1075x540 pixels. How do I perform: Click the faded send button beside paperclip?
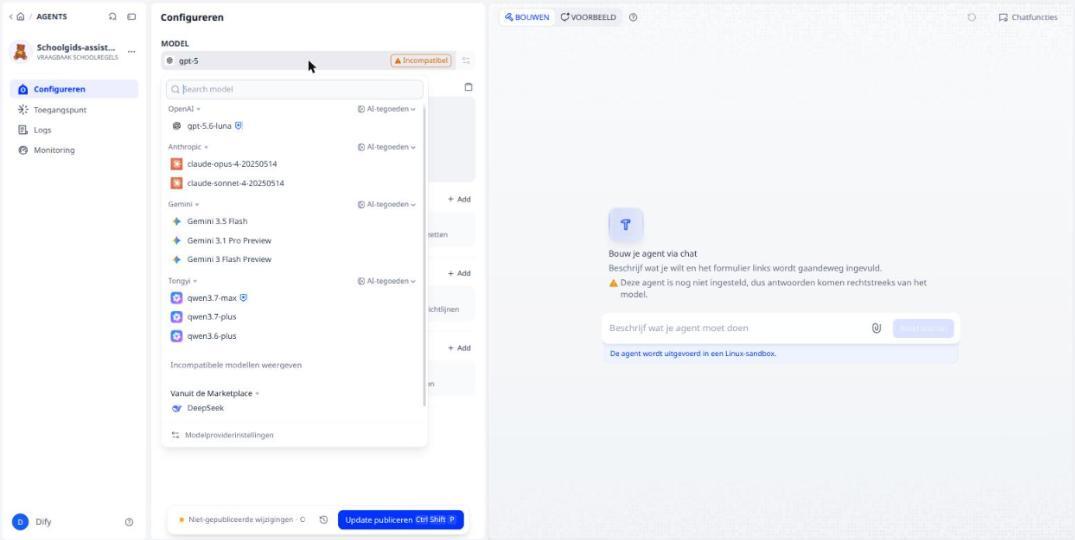click(923, 328)
